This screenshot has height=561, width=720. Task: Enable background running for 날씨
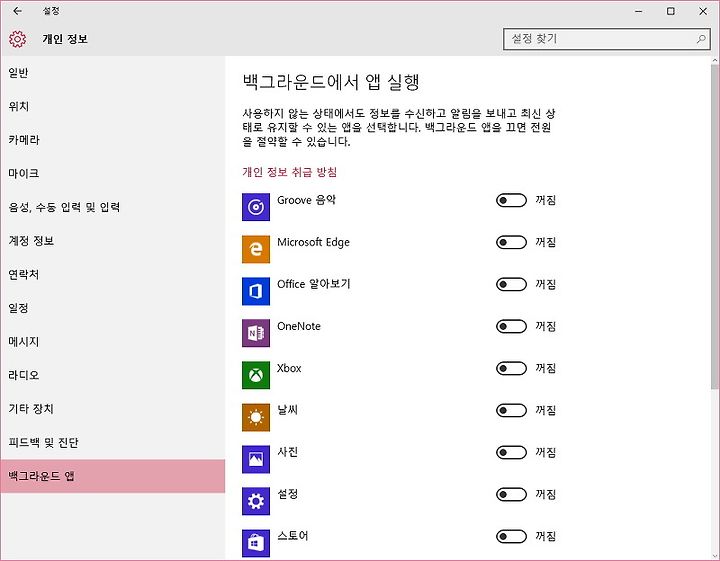(x=511, y=410)
